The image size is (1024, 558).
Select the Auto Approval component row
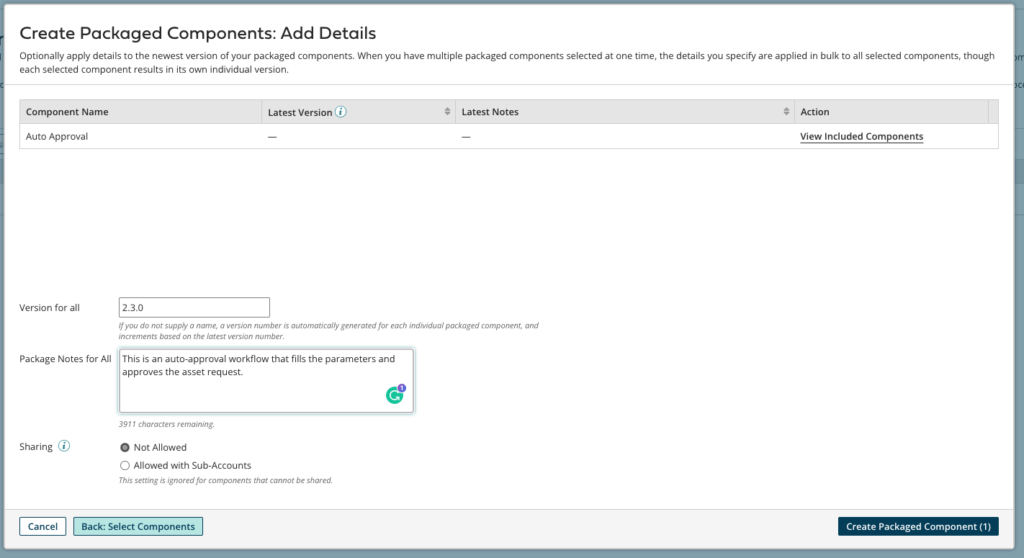[509, 137]
